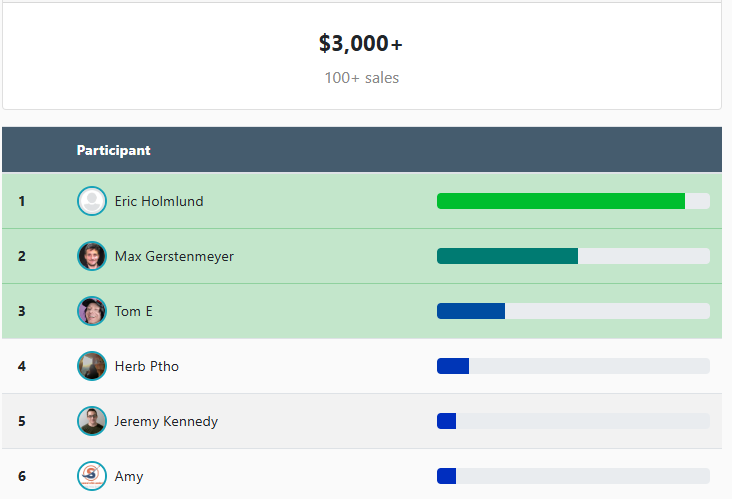This screenshot has height=499, width=732.
Task: Click the 100+ sales subtitle text
Action: [x=361, y=78]
